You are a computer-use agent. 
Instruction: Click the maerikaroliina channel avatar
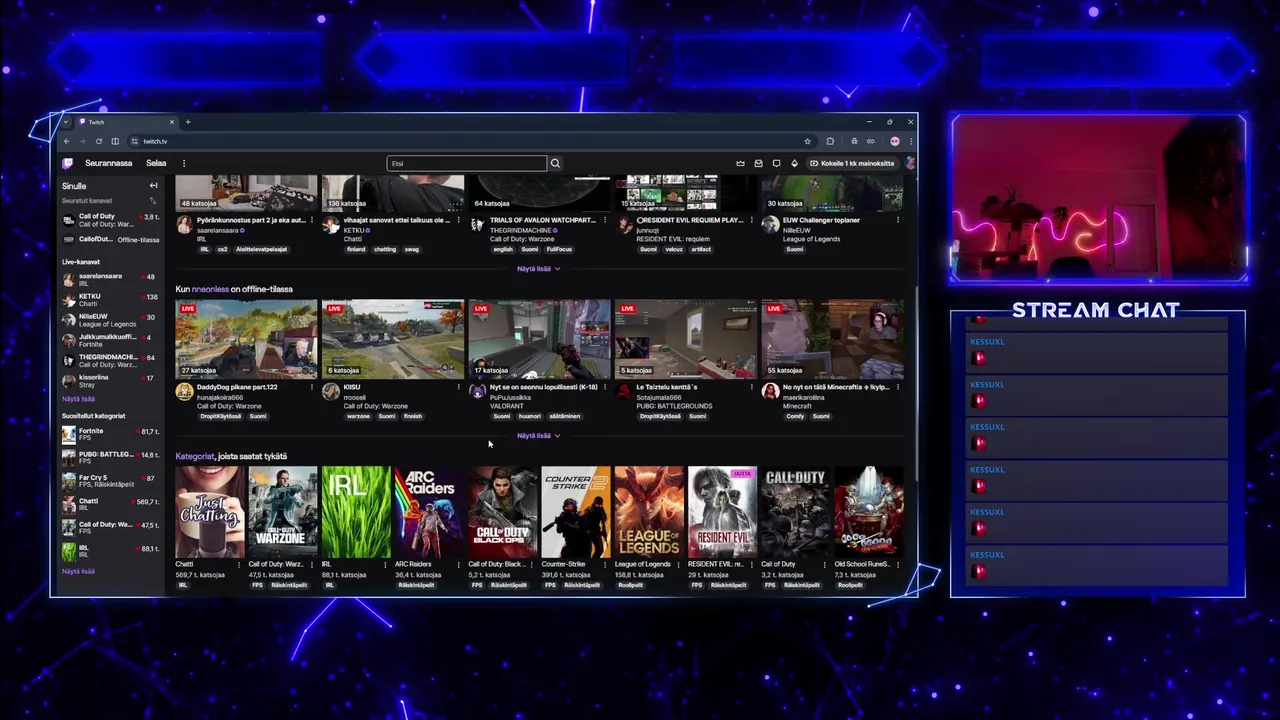click(x=770, y=392)
